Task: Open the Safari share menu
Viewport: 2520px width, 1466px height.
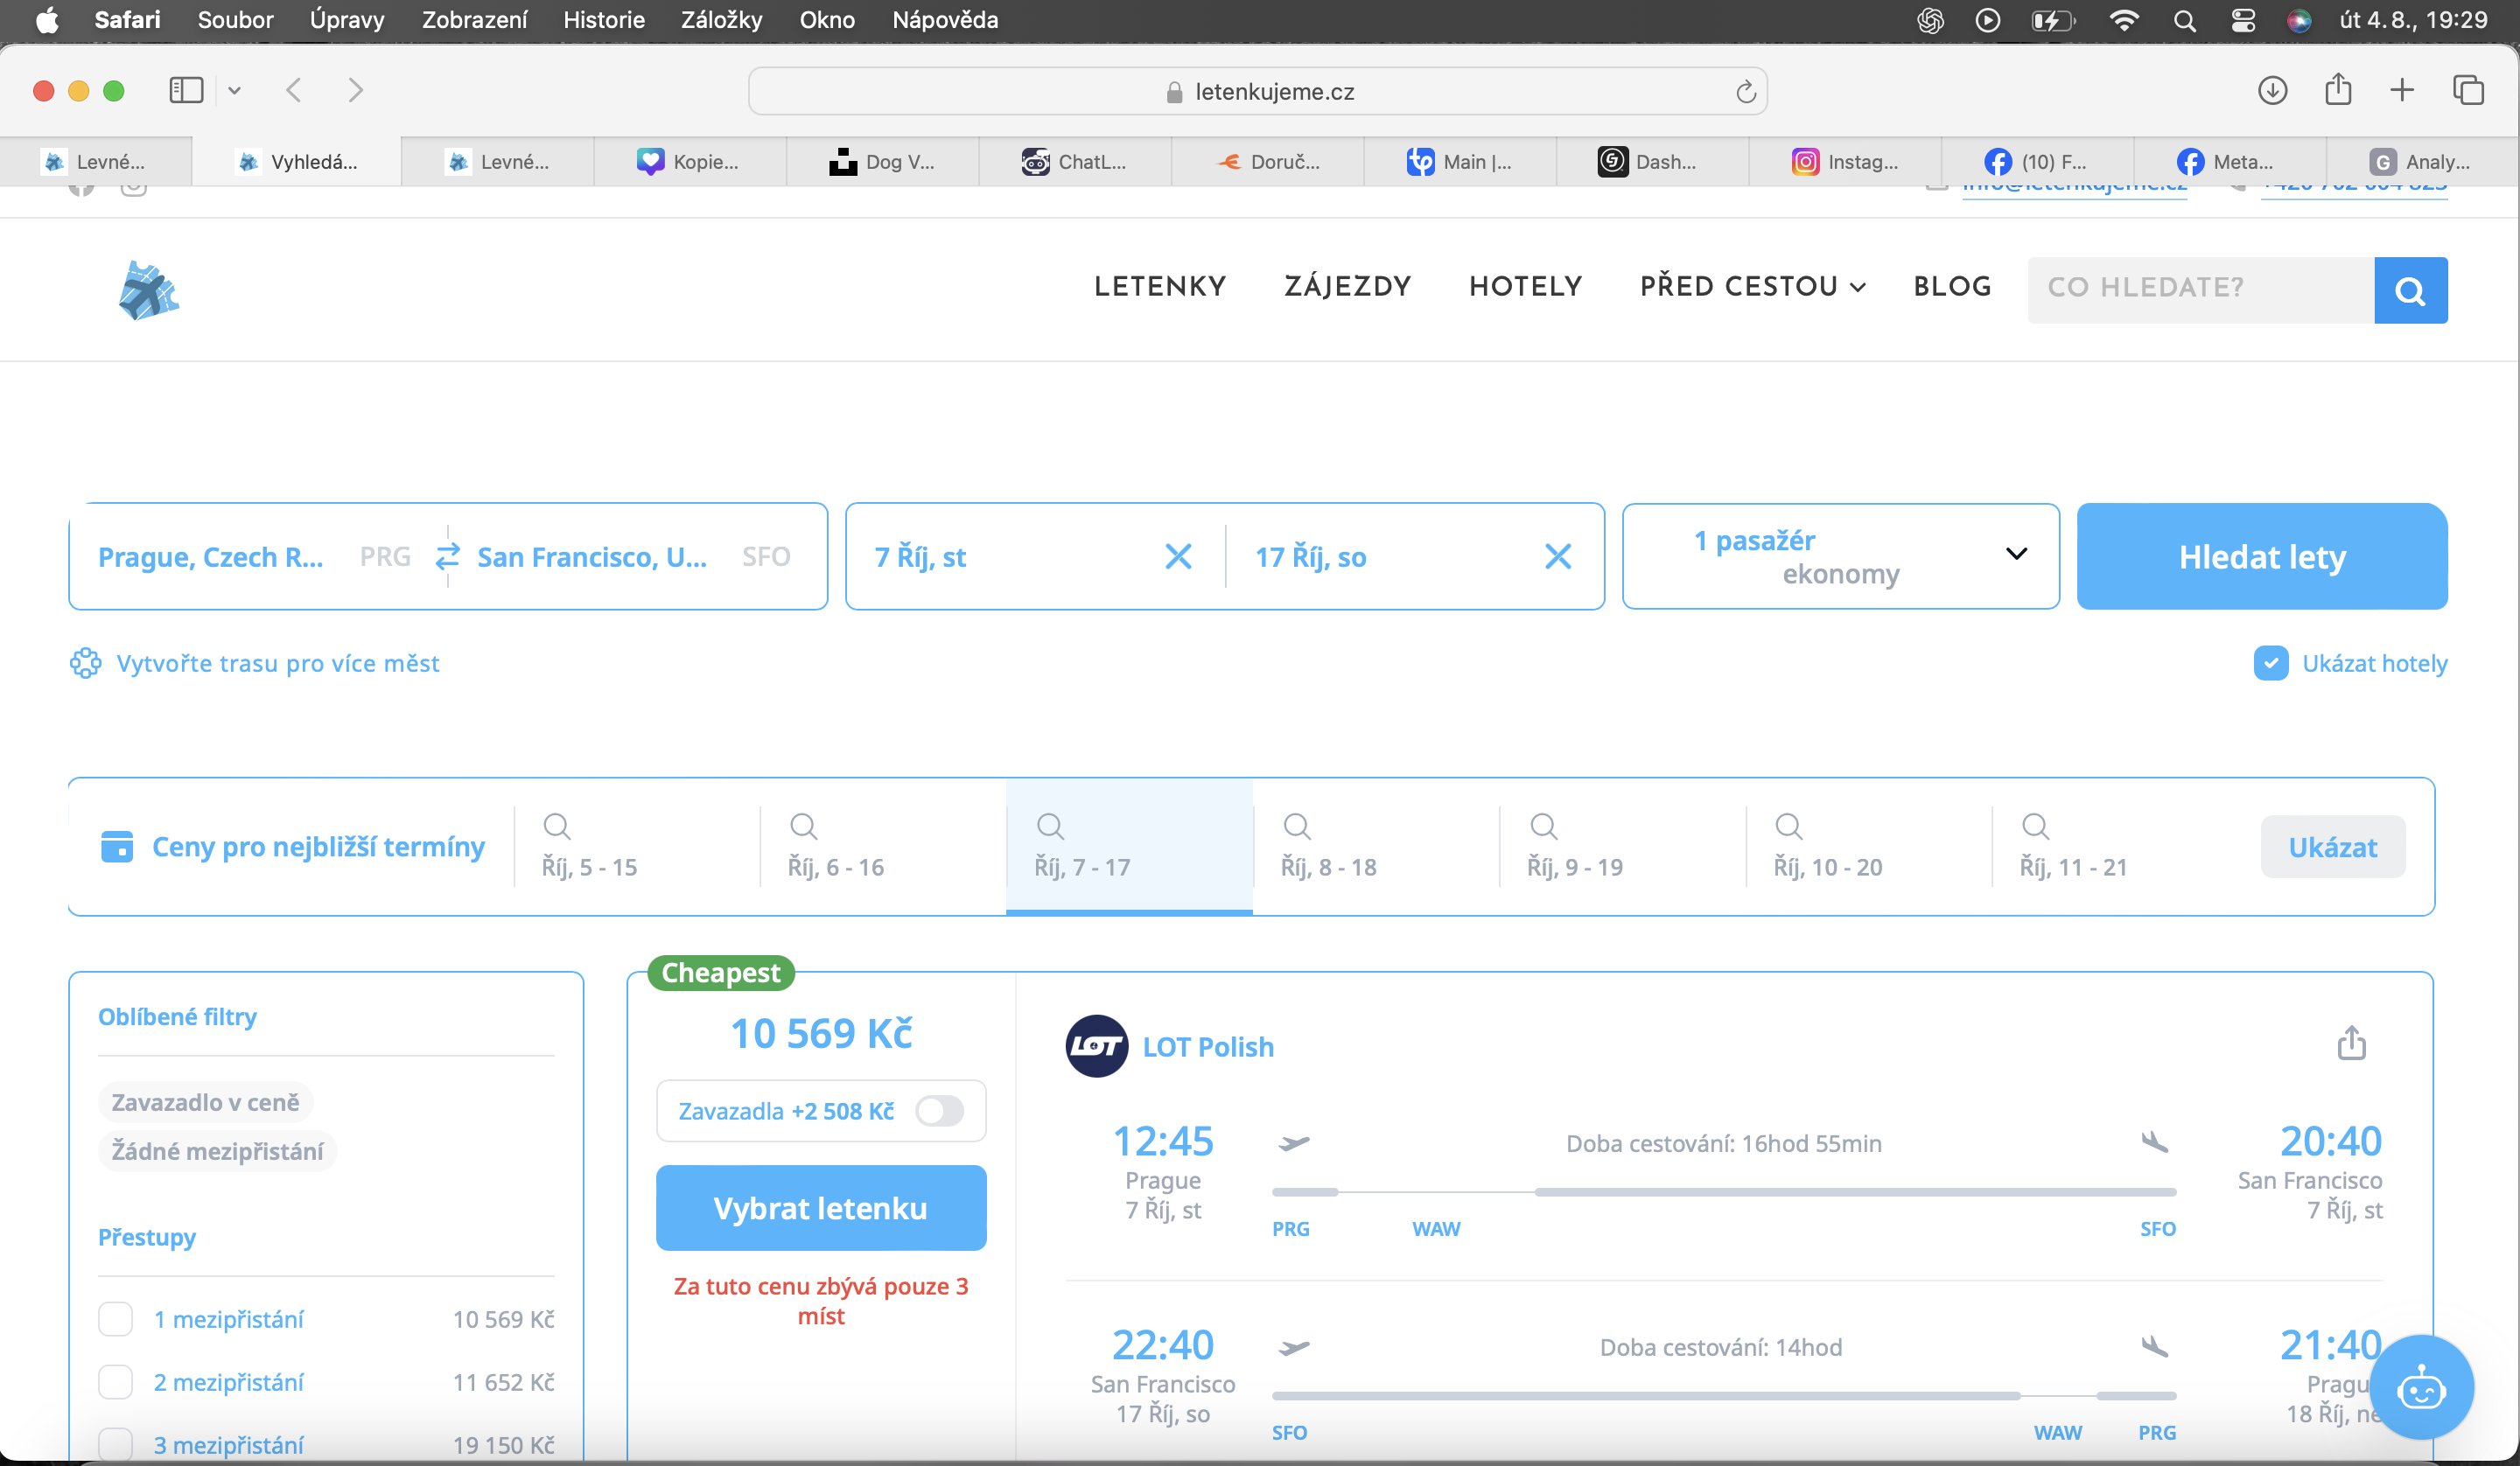Action: [2338, 89]
